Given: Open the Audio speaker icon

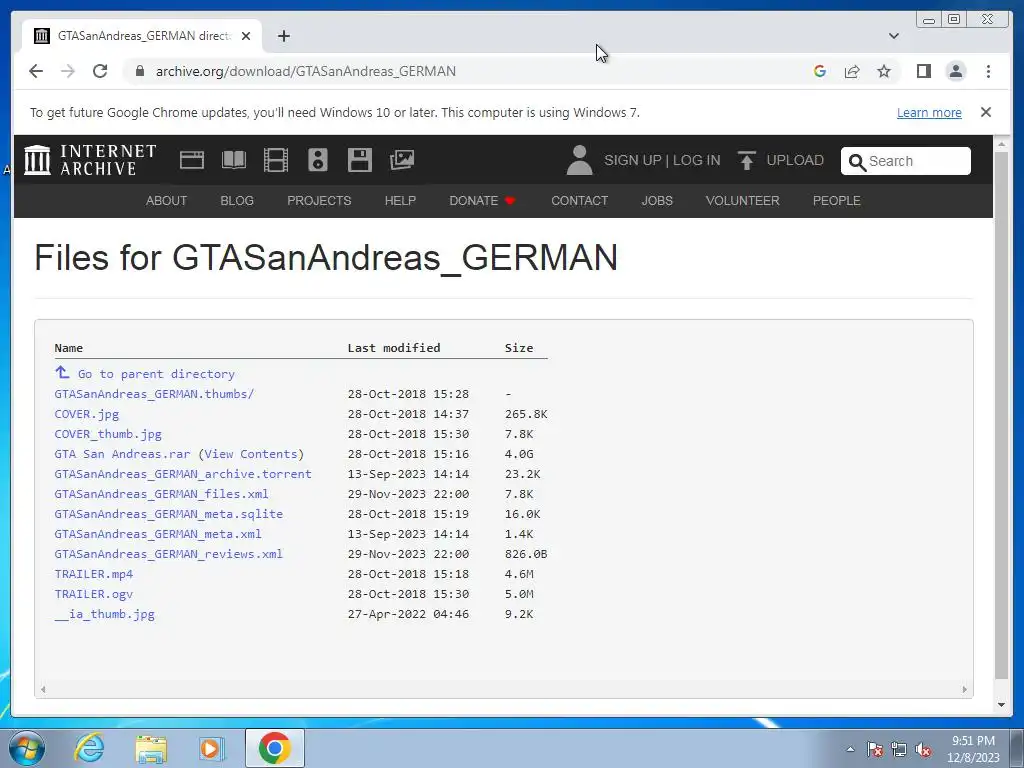Looking at the screenshot, I should tap(317, 160).
